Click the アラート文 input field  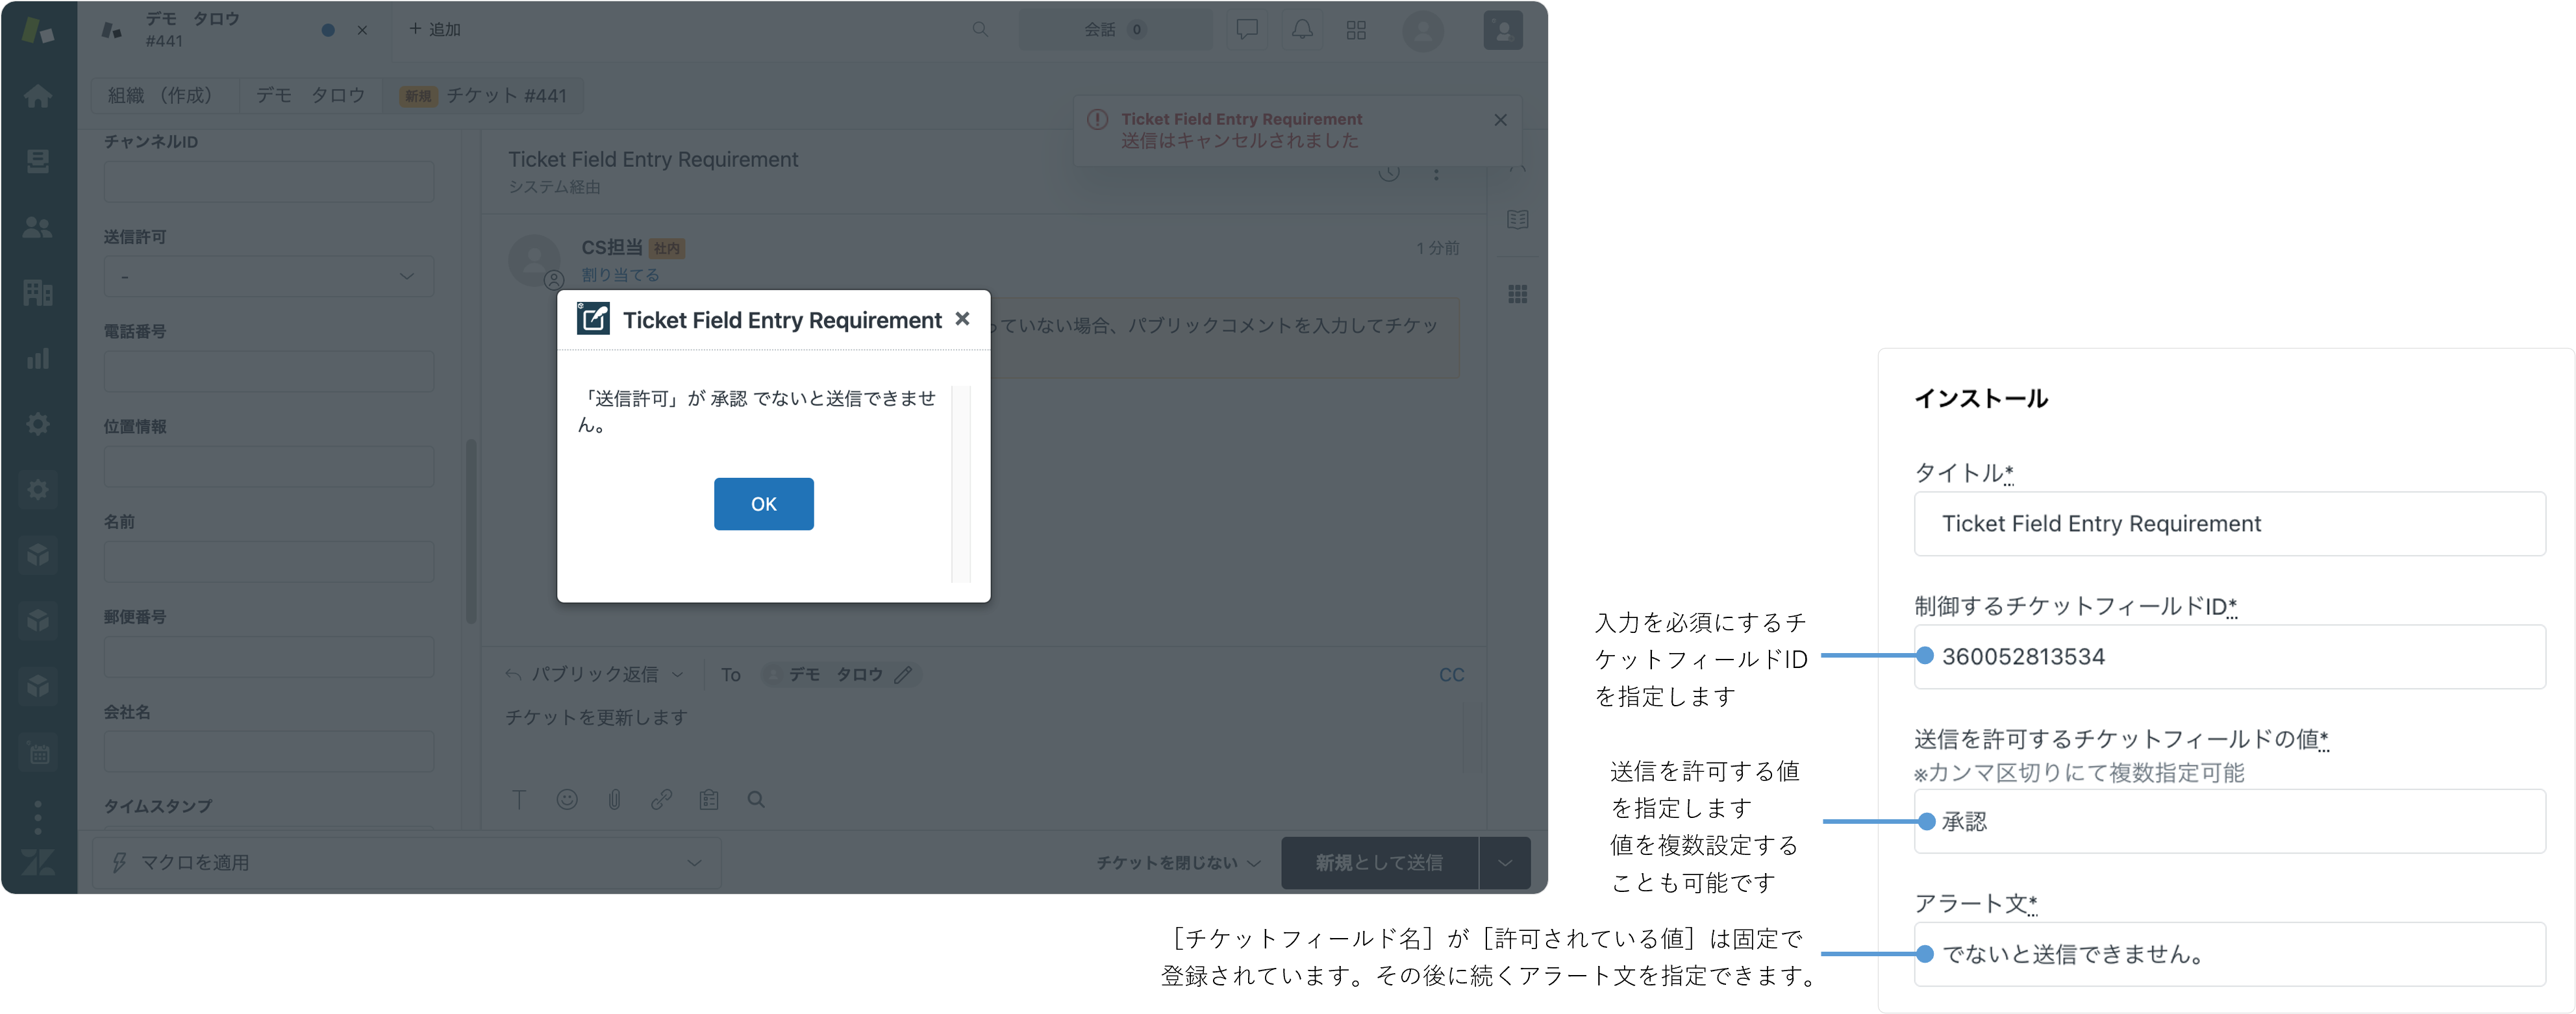pyautogui.click(x=2229, y=954)
